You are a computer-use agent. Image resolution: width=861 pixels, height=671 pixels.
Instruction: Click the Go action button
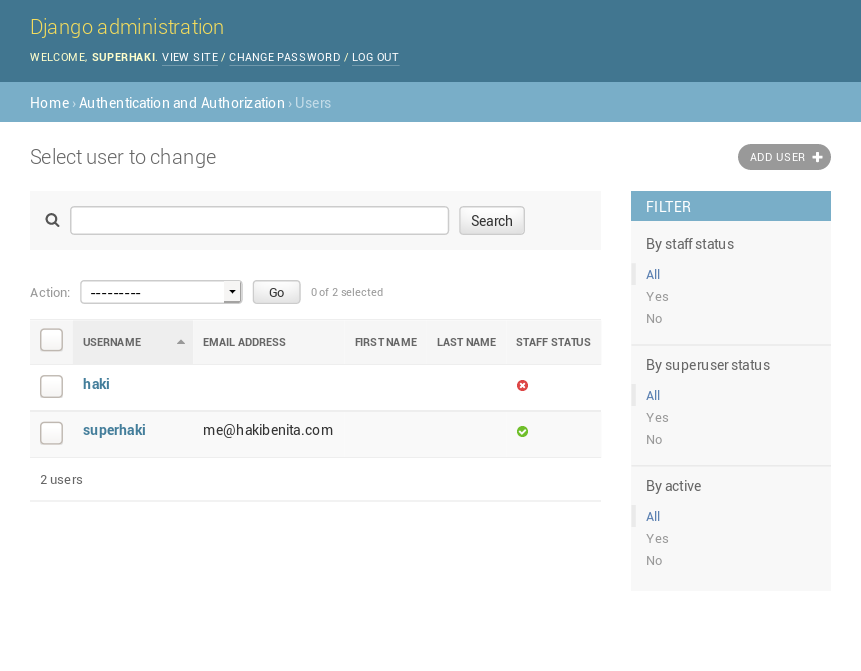pyautogui.click(x=277, y=292)
